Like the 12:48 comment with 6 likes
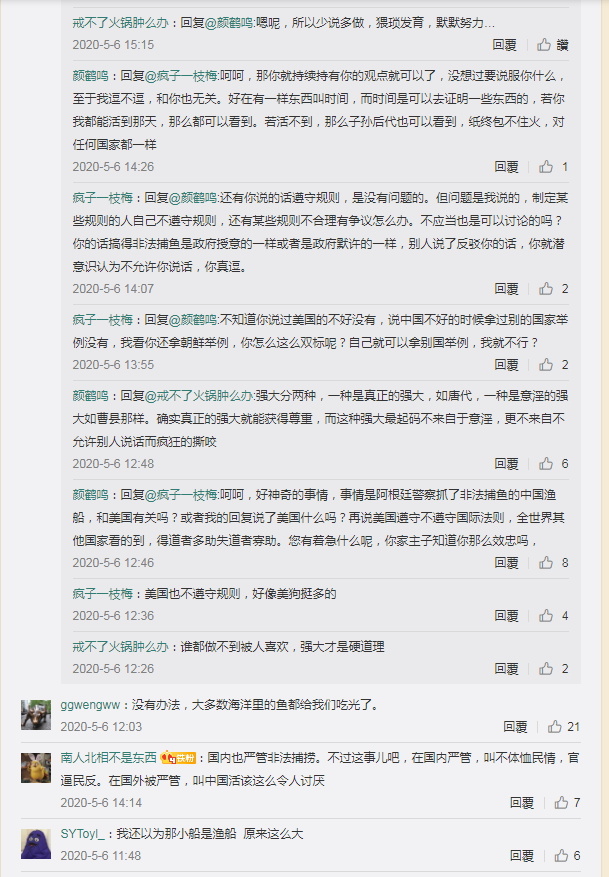 [546, 464]
